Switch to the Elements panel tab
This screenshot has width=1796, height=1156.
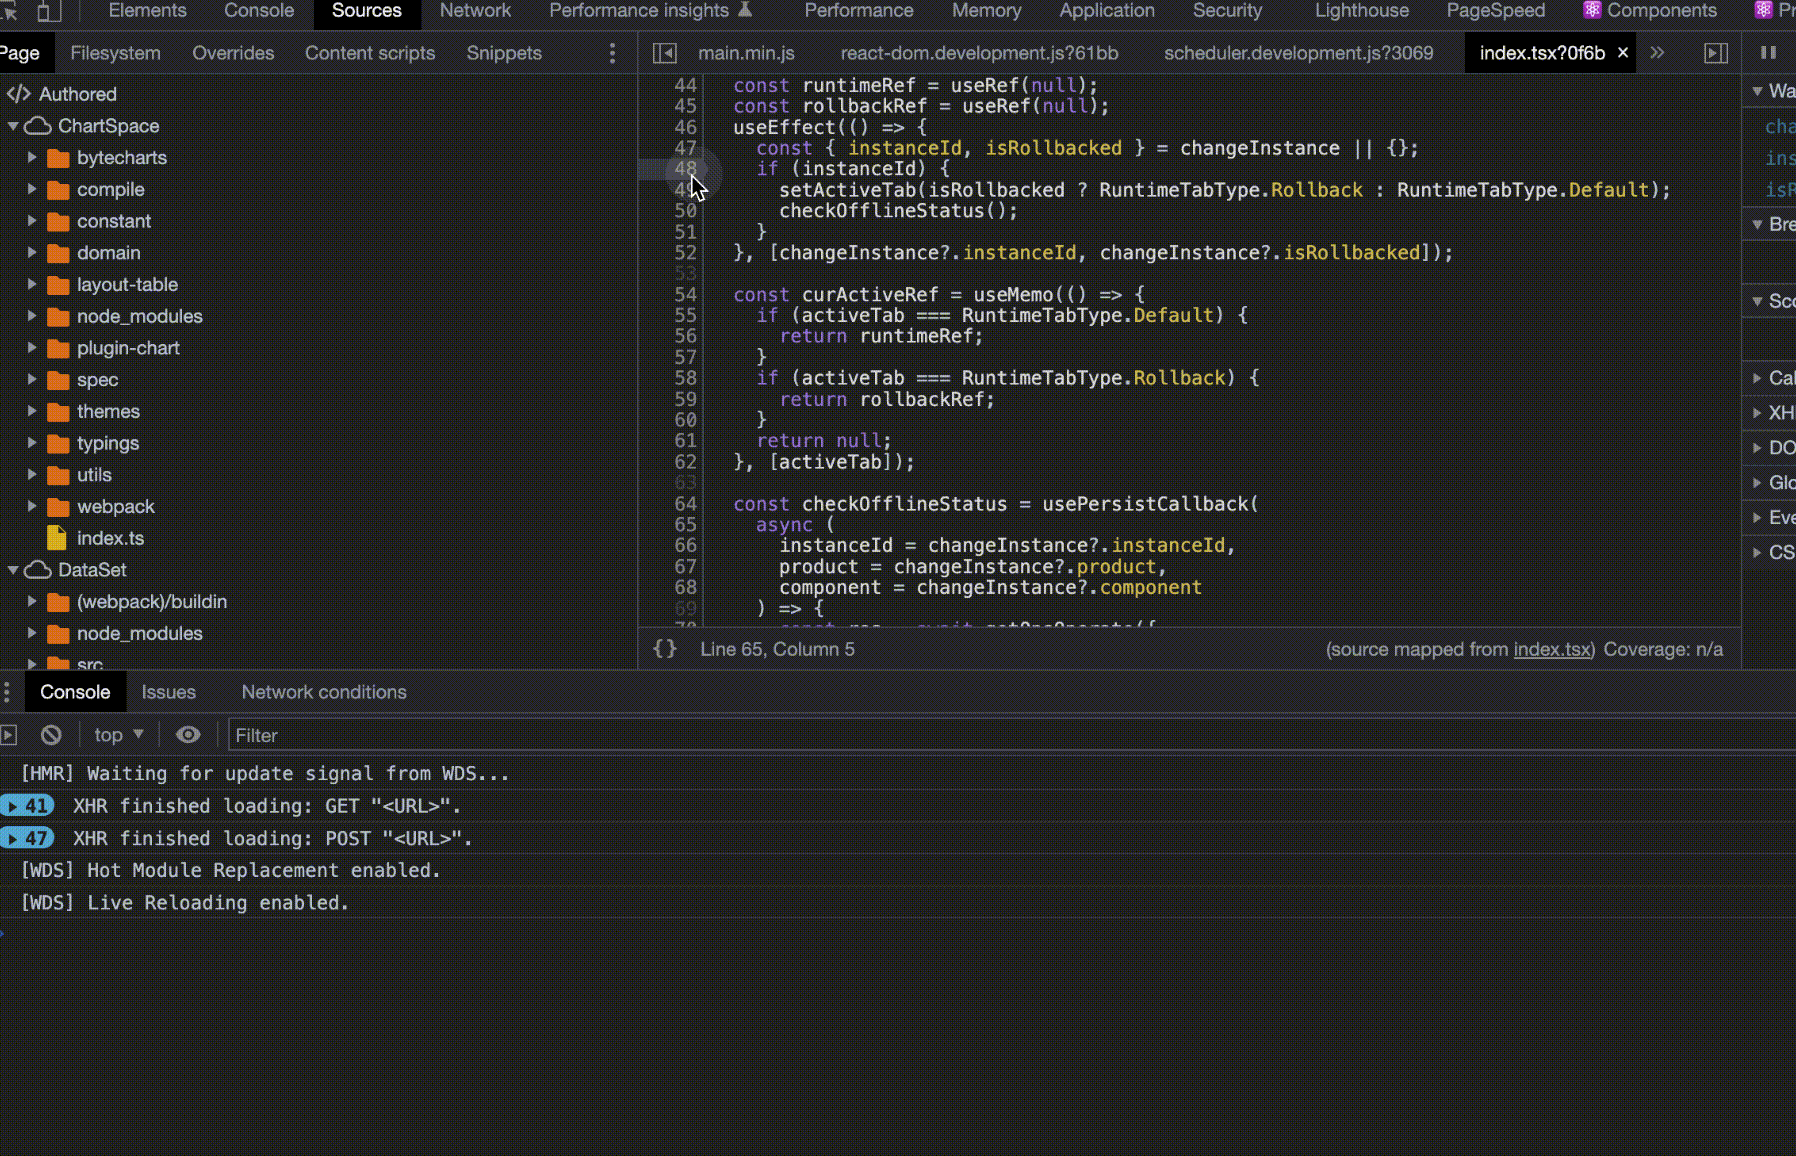point(147,11)
